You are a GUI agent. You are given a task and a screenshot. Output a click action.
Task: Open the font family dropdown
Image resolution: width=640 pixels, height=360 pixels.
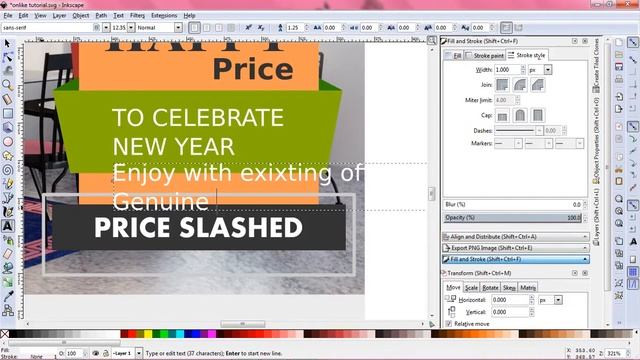pos(106,27)
